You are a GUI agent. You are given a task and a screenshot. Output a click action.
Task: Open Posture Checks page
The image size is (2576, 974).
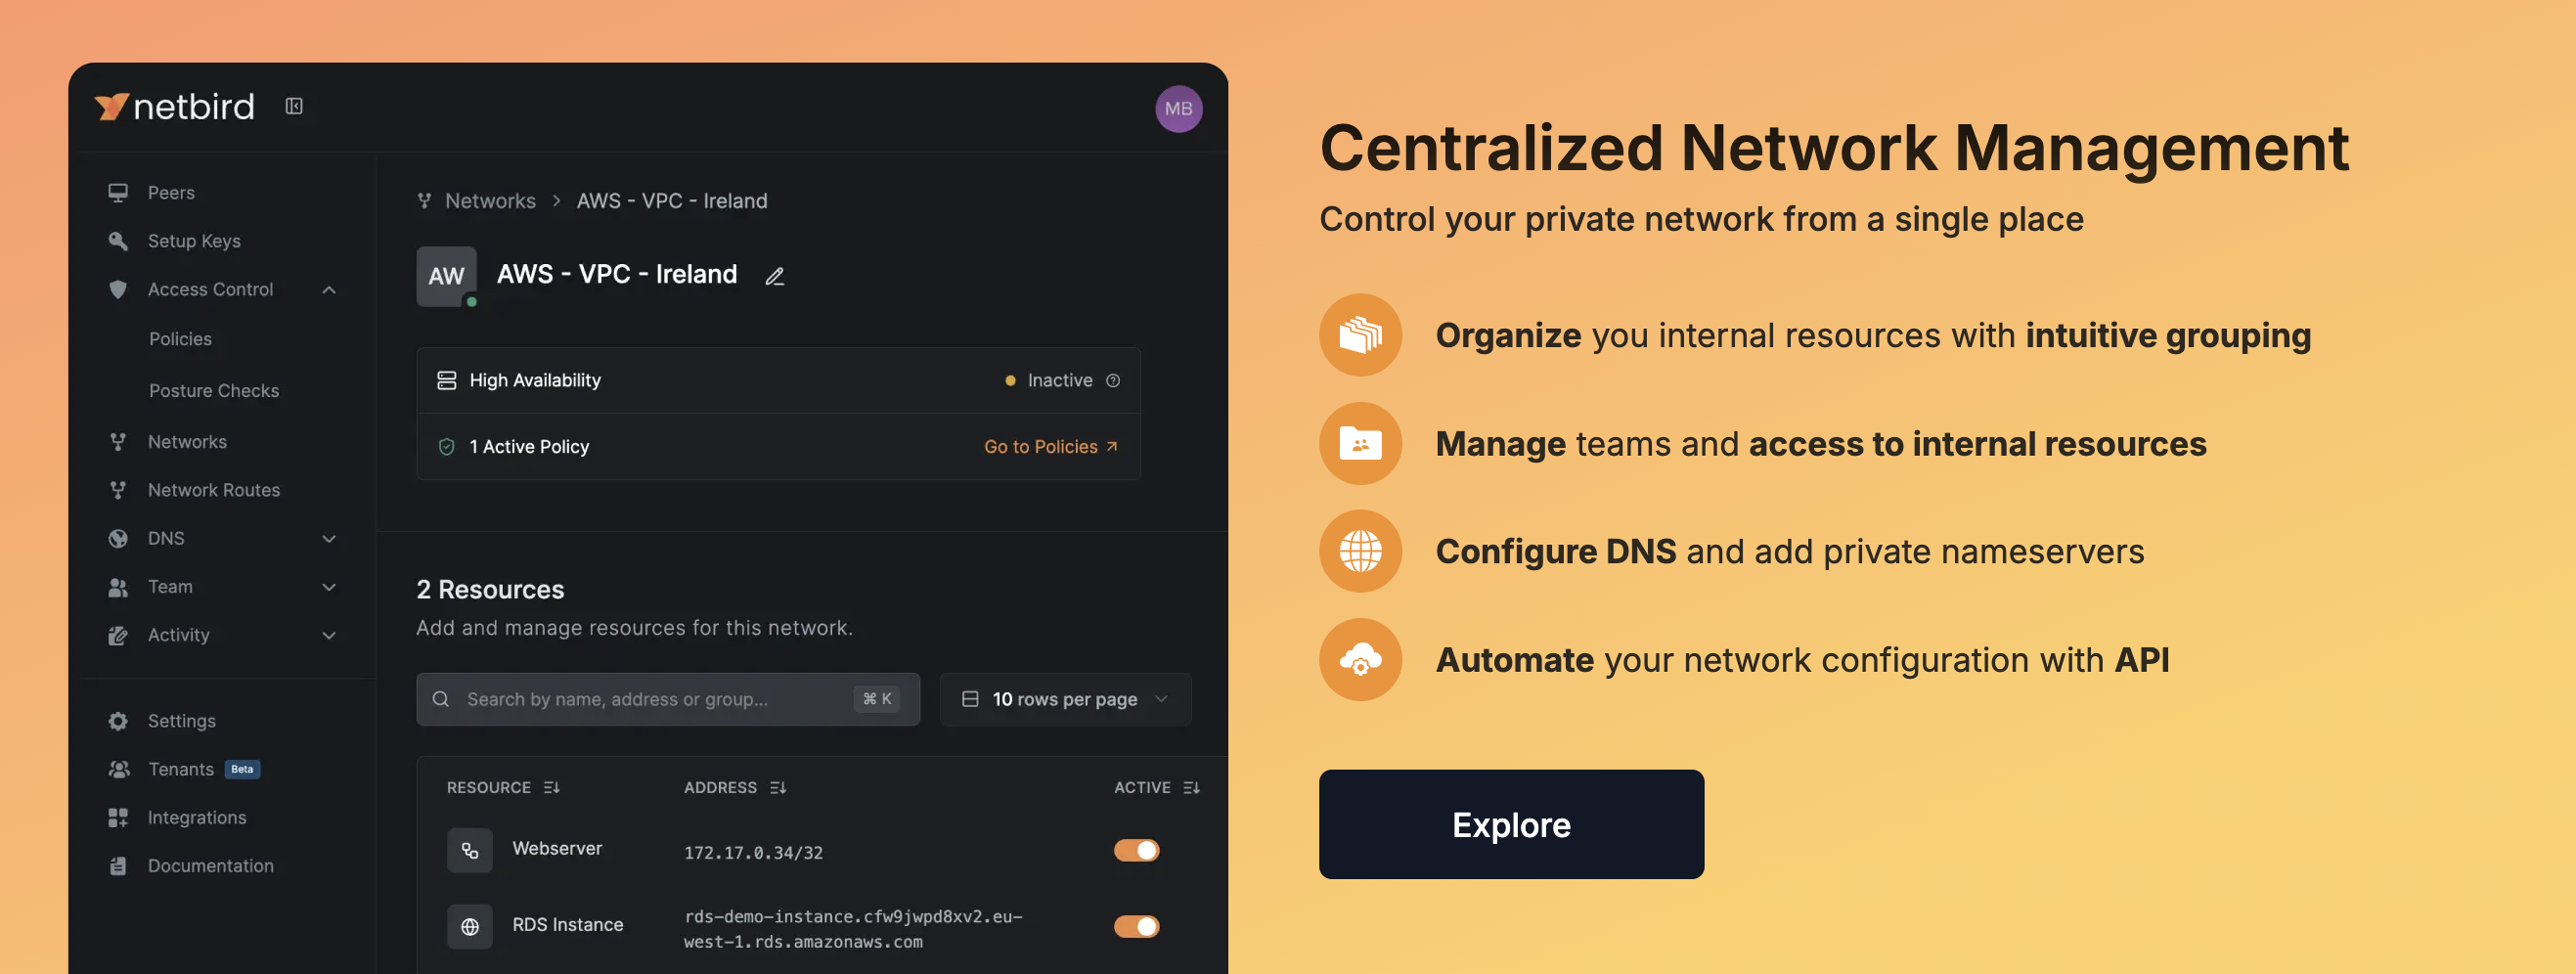pos(214,391)
